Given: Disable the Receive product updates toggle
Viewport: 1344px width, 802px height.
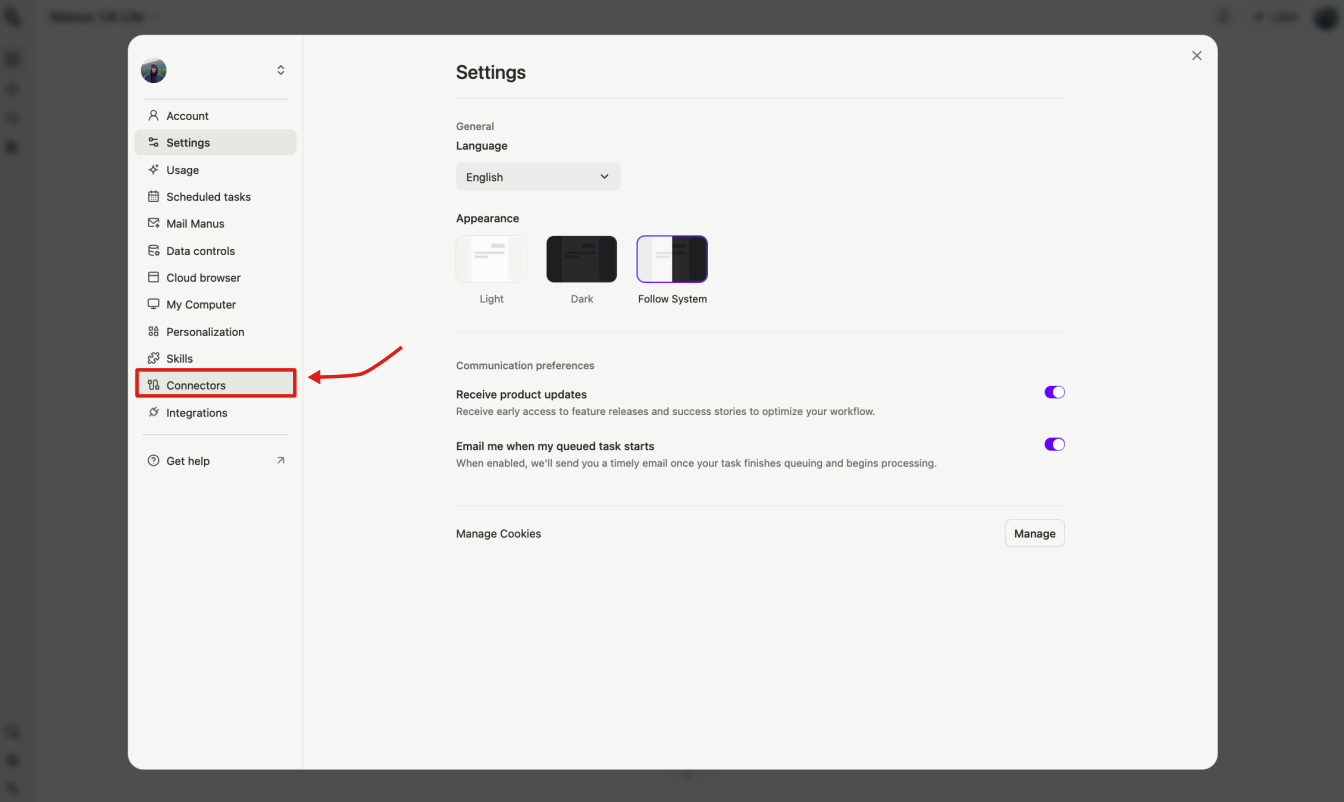Looking at the screenshot, I should coord(1054,392).
